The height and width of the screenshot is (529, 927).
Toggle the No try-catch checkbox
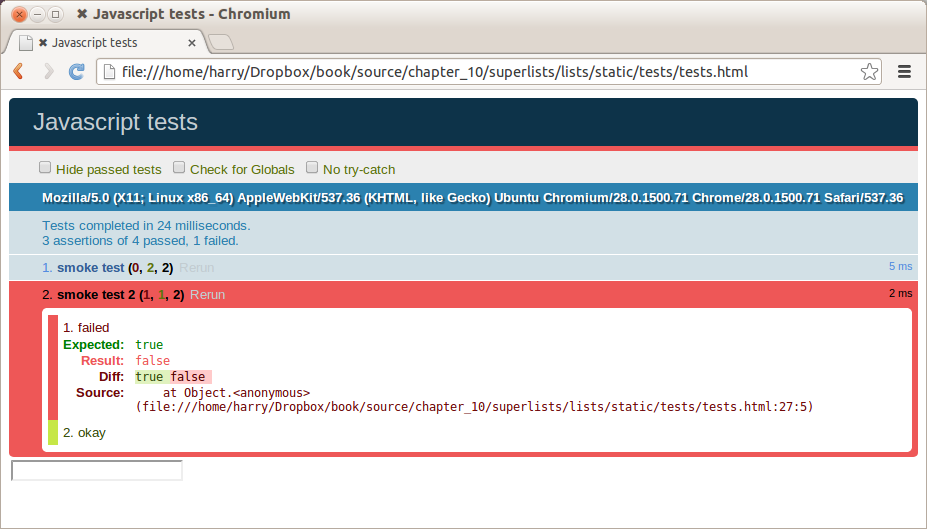[x=312, y=167]
